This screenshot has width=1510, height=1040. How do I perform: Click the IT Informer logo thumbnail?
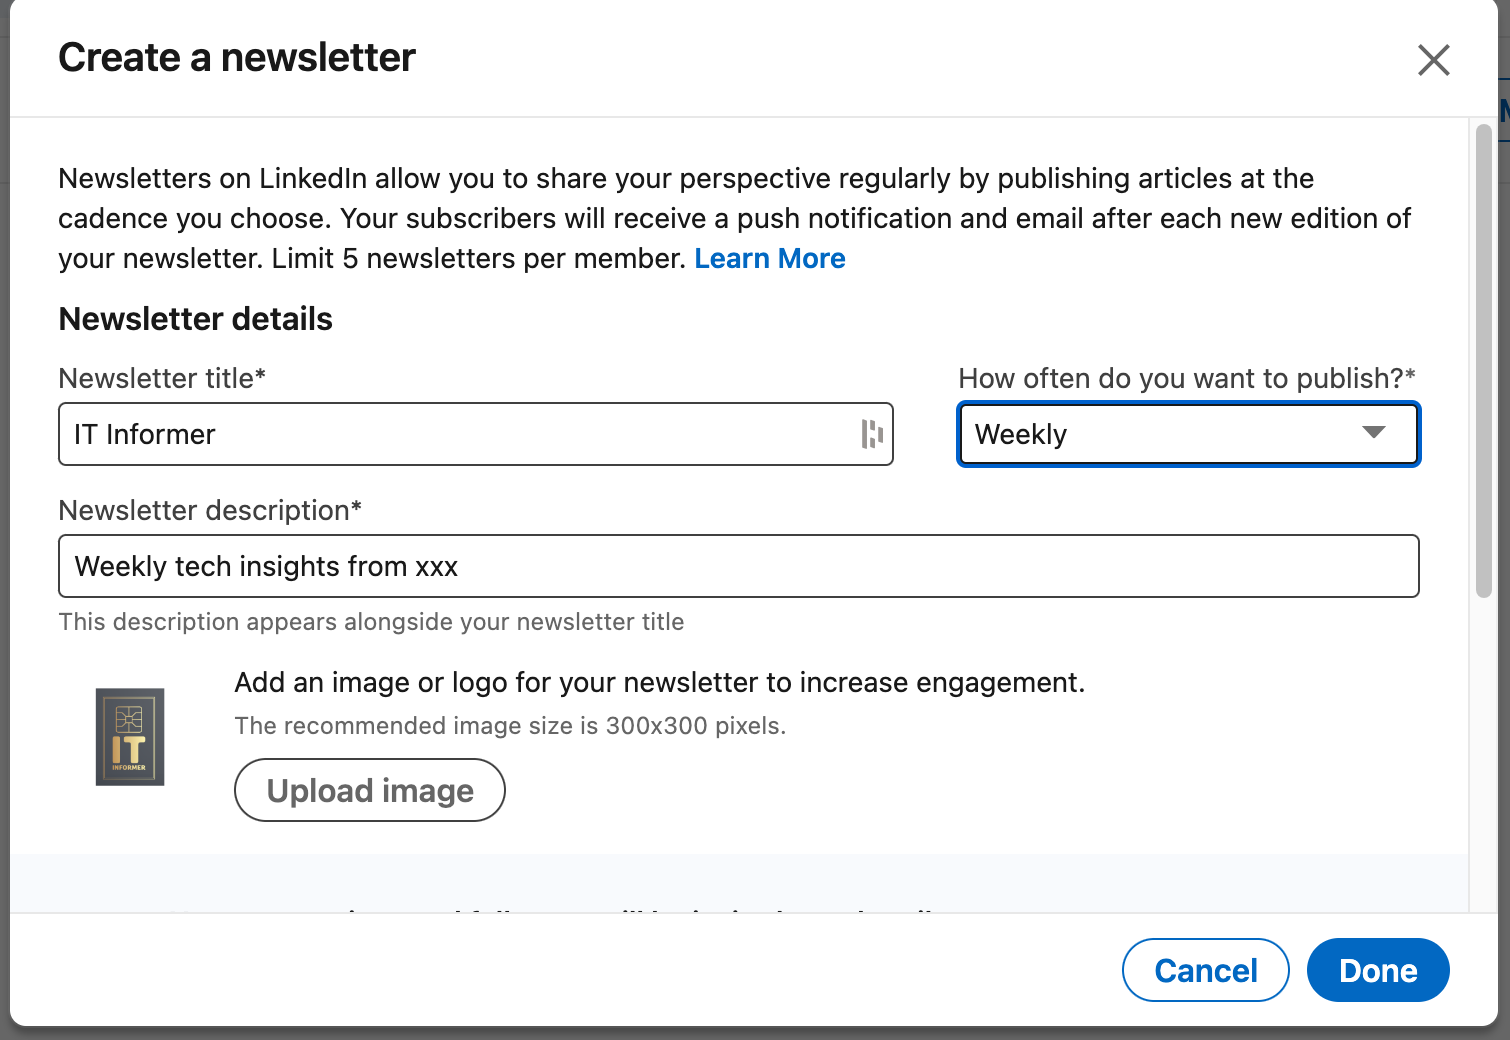130,737
